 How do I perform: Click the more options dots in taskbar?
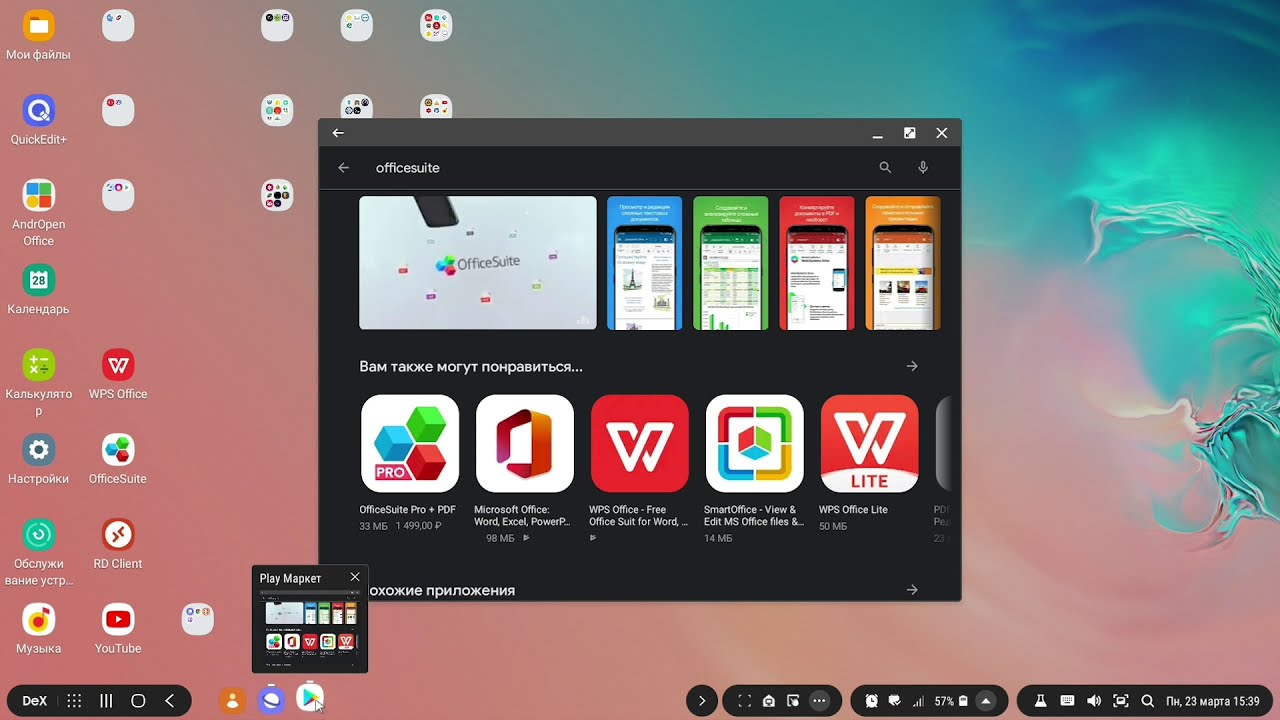point(819,701)
